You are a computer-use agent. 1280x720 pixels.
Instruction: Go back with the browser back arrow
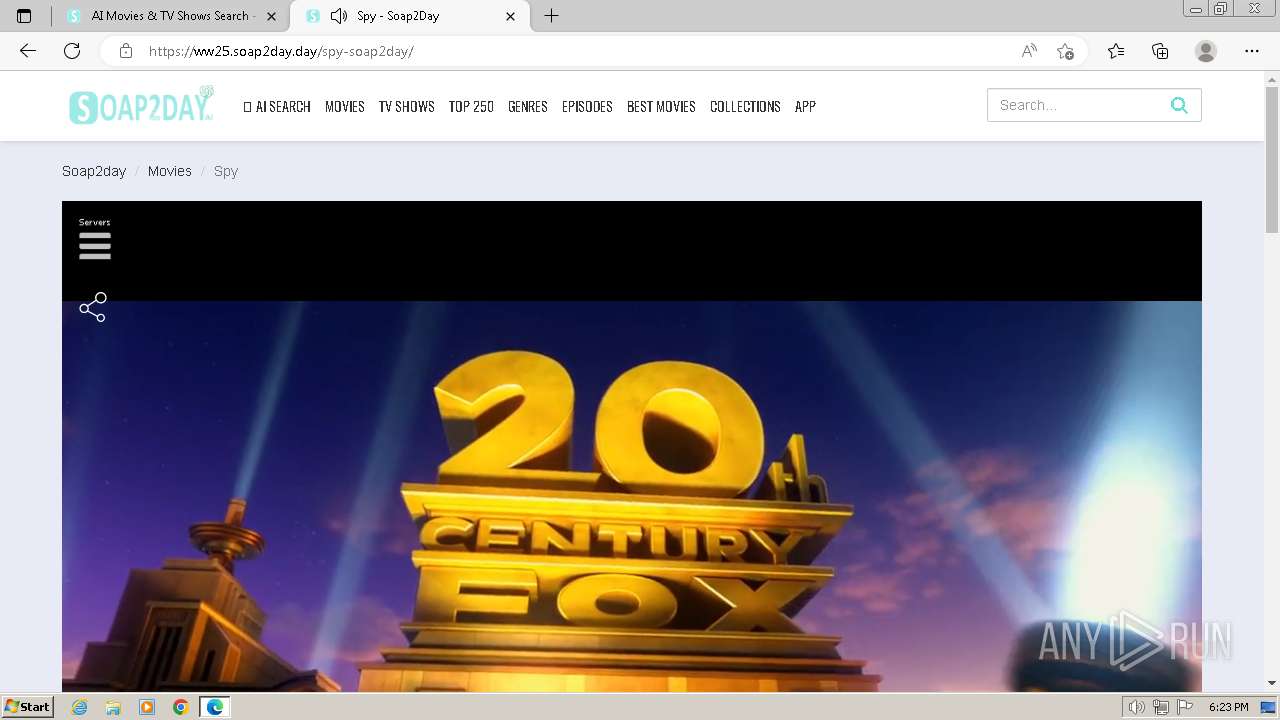point(28,51)
